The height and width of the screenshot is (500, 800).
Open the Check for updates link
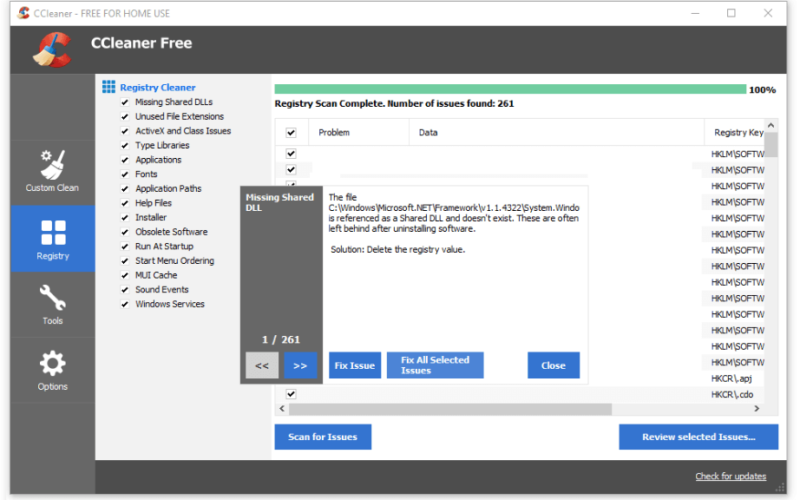coord(730,476)
